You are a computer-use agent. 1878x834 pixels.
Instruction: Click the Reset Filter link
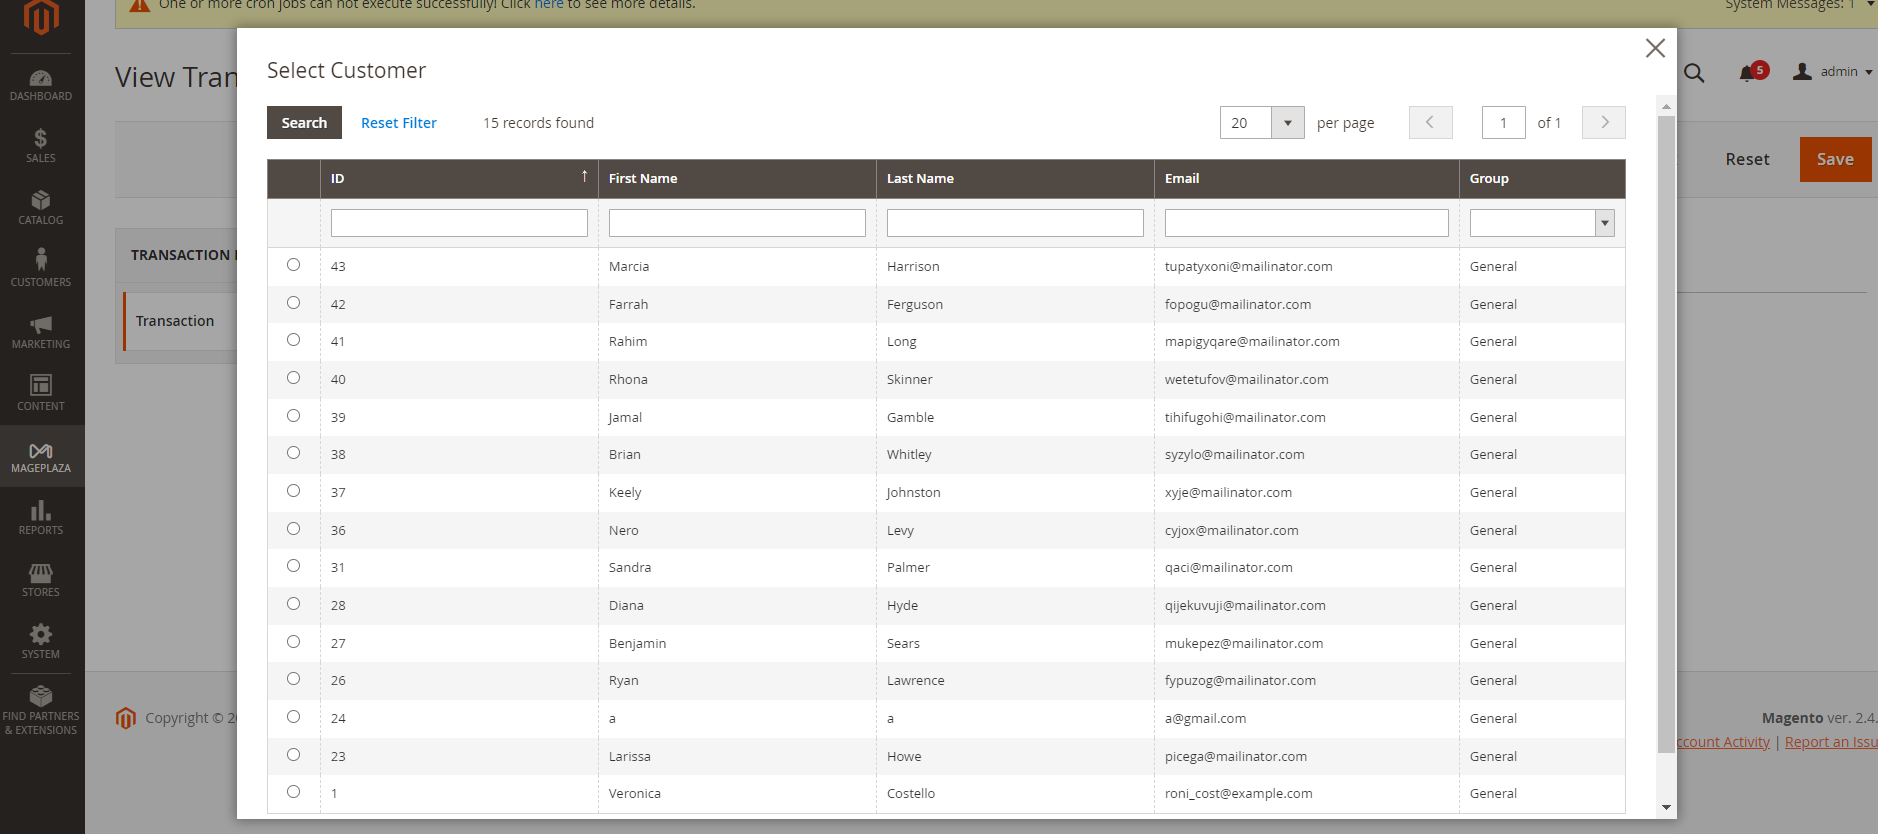(x=399, y=123)
